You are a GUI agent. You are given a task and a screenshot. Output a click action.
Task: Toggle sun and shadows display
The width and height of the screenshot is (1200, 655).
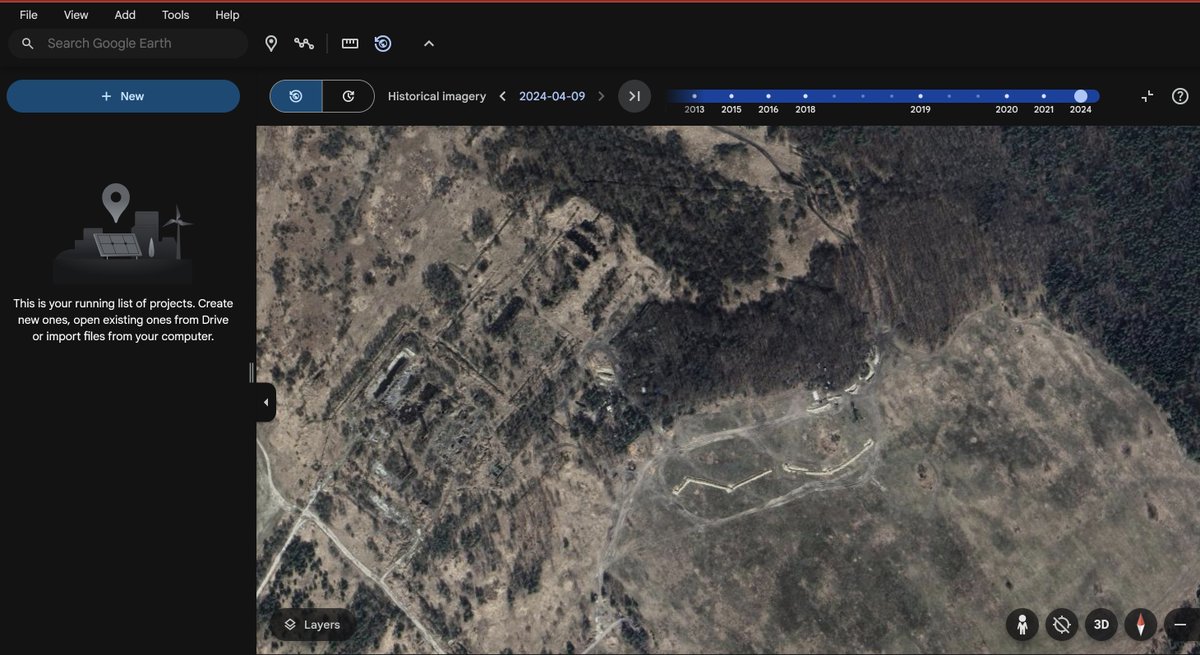tap(1061, 624)
